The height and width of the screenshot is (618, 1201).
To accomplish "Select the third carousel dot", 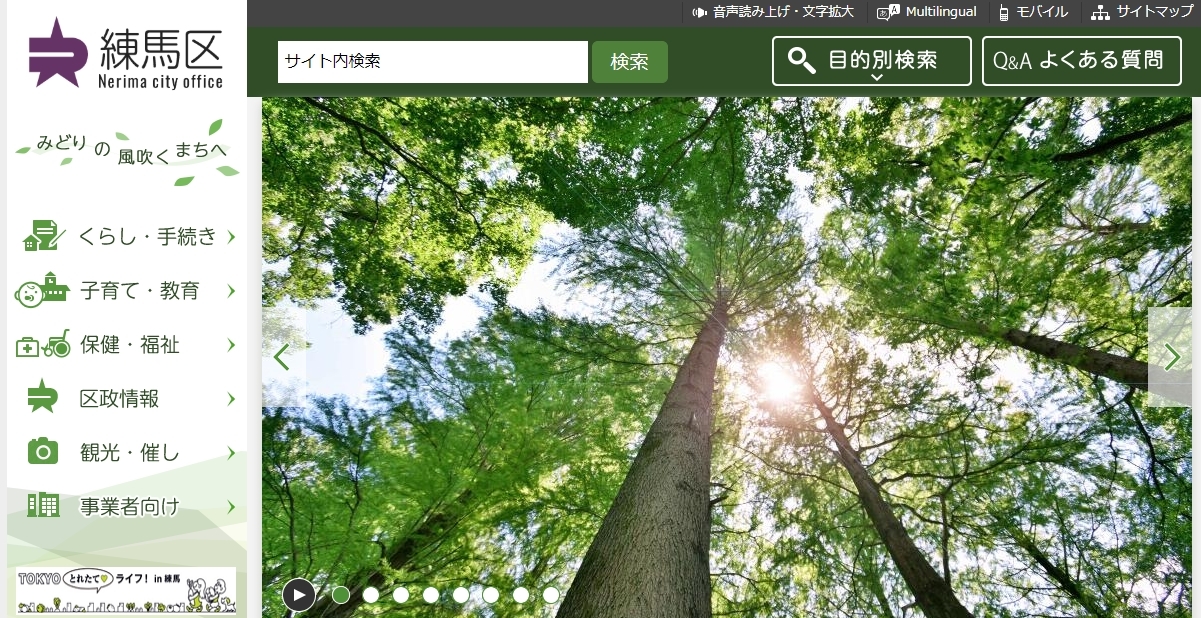I will point(401,595).
